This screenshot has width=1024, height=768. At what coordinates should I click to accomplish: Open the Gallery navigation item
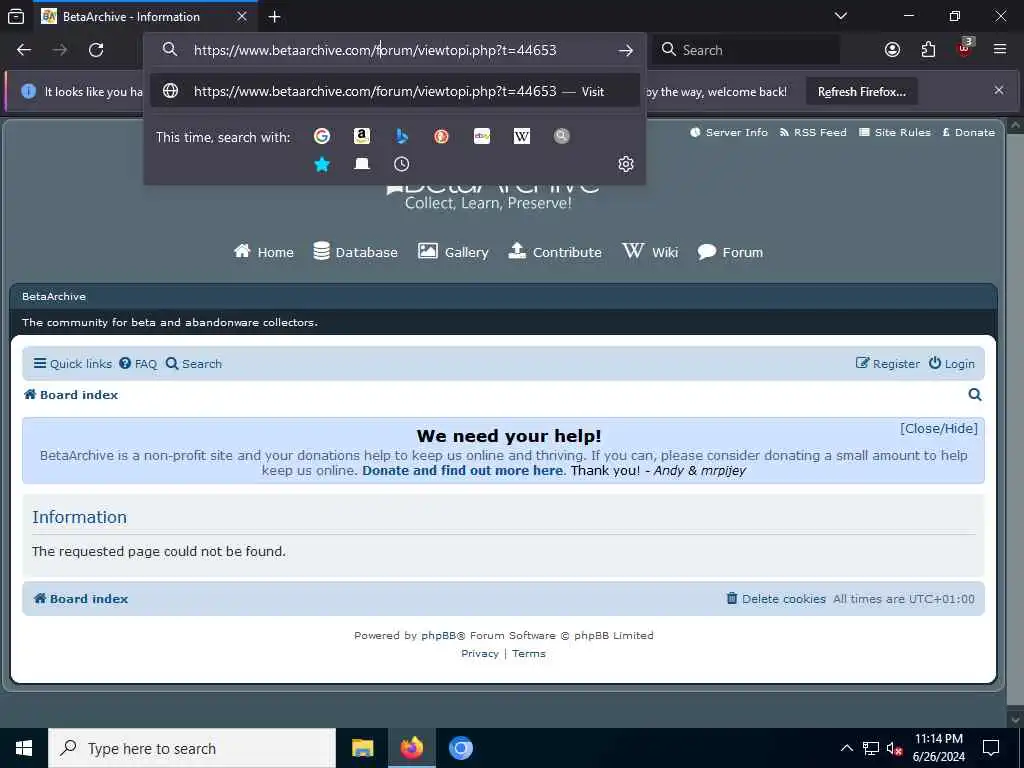(x=453, y=252)
